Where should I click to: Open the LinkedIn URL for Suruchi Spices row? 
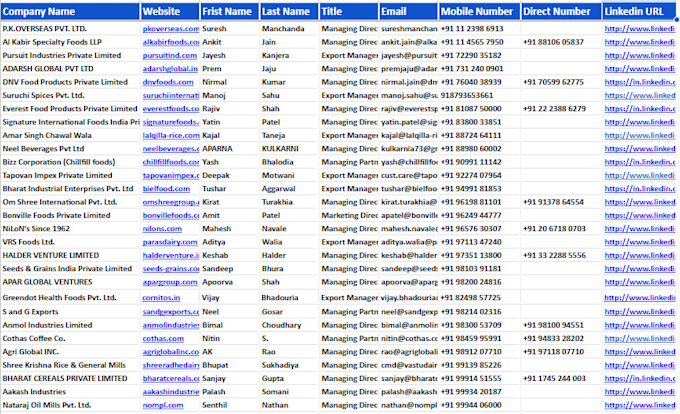pos(640,95)
